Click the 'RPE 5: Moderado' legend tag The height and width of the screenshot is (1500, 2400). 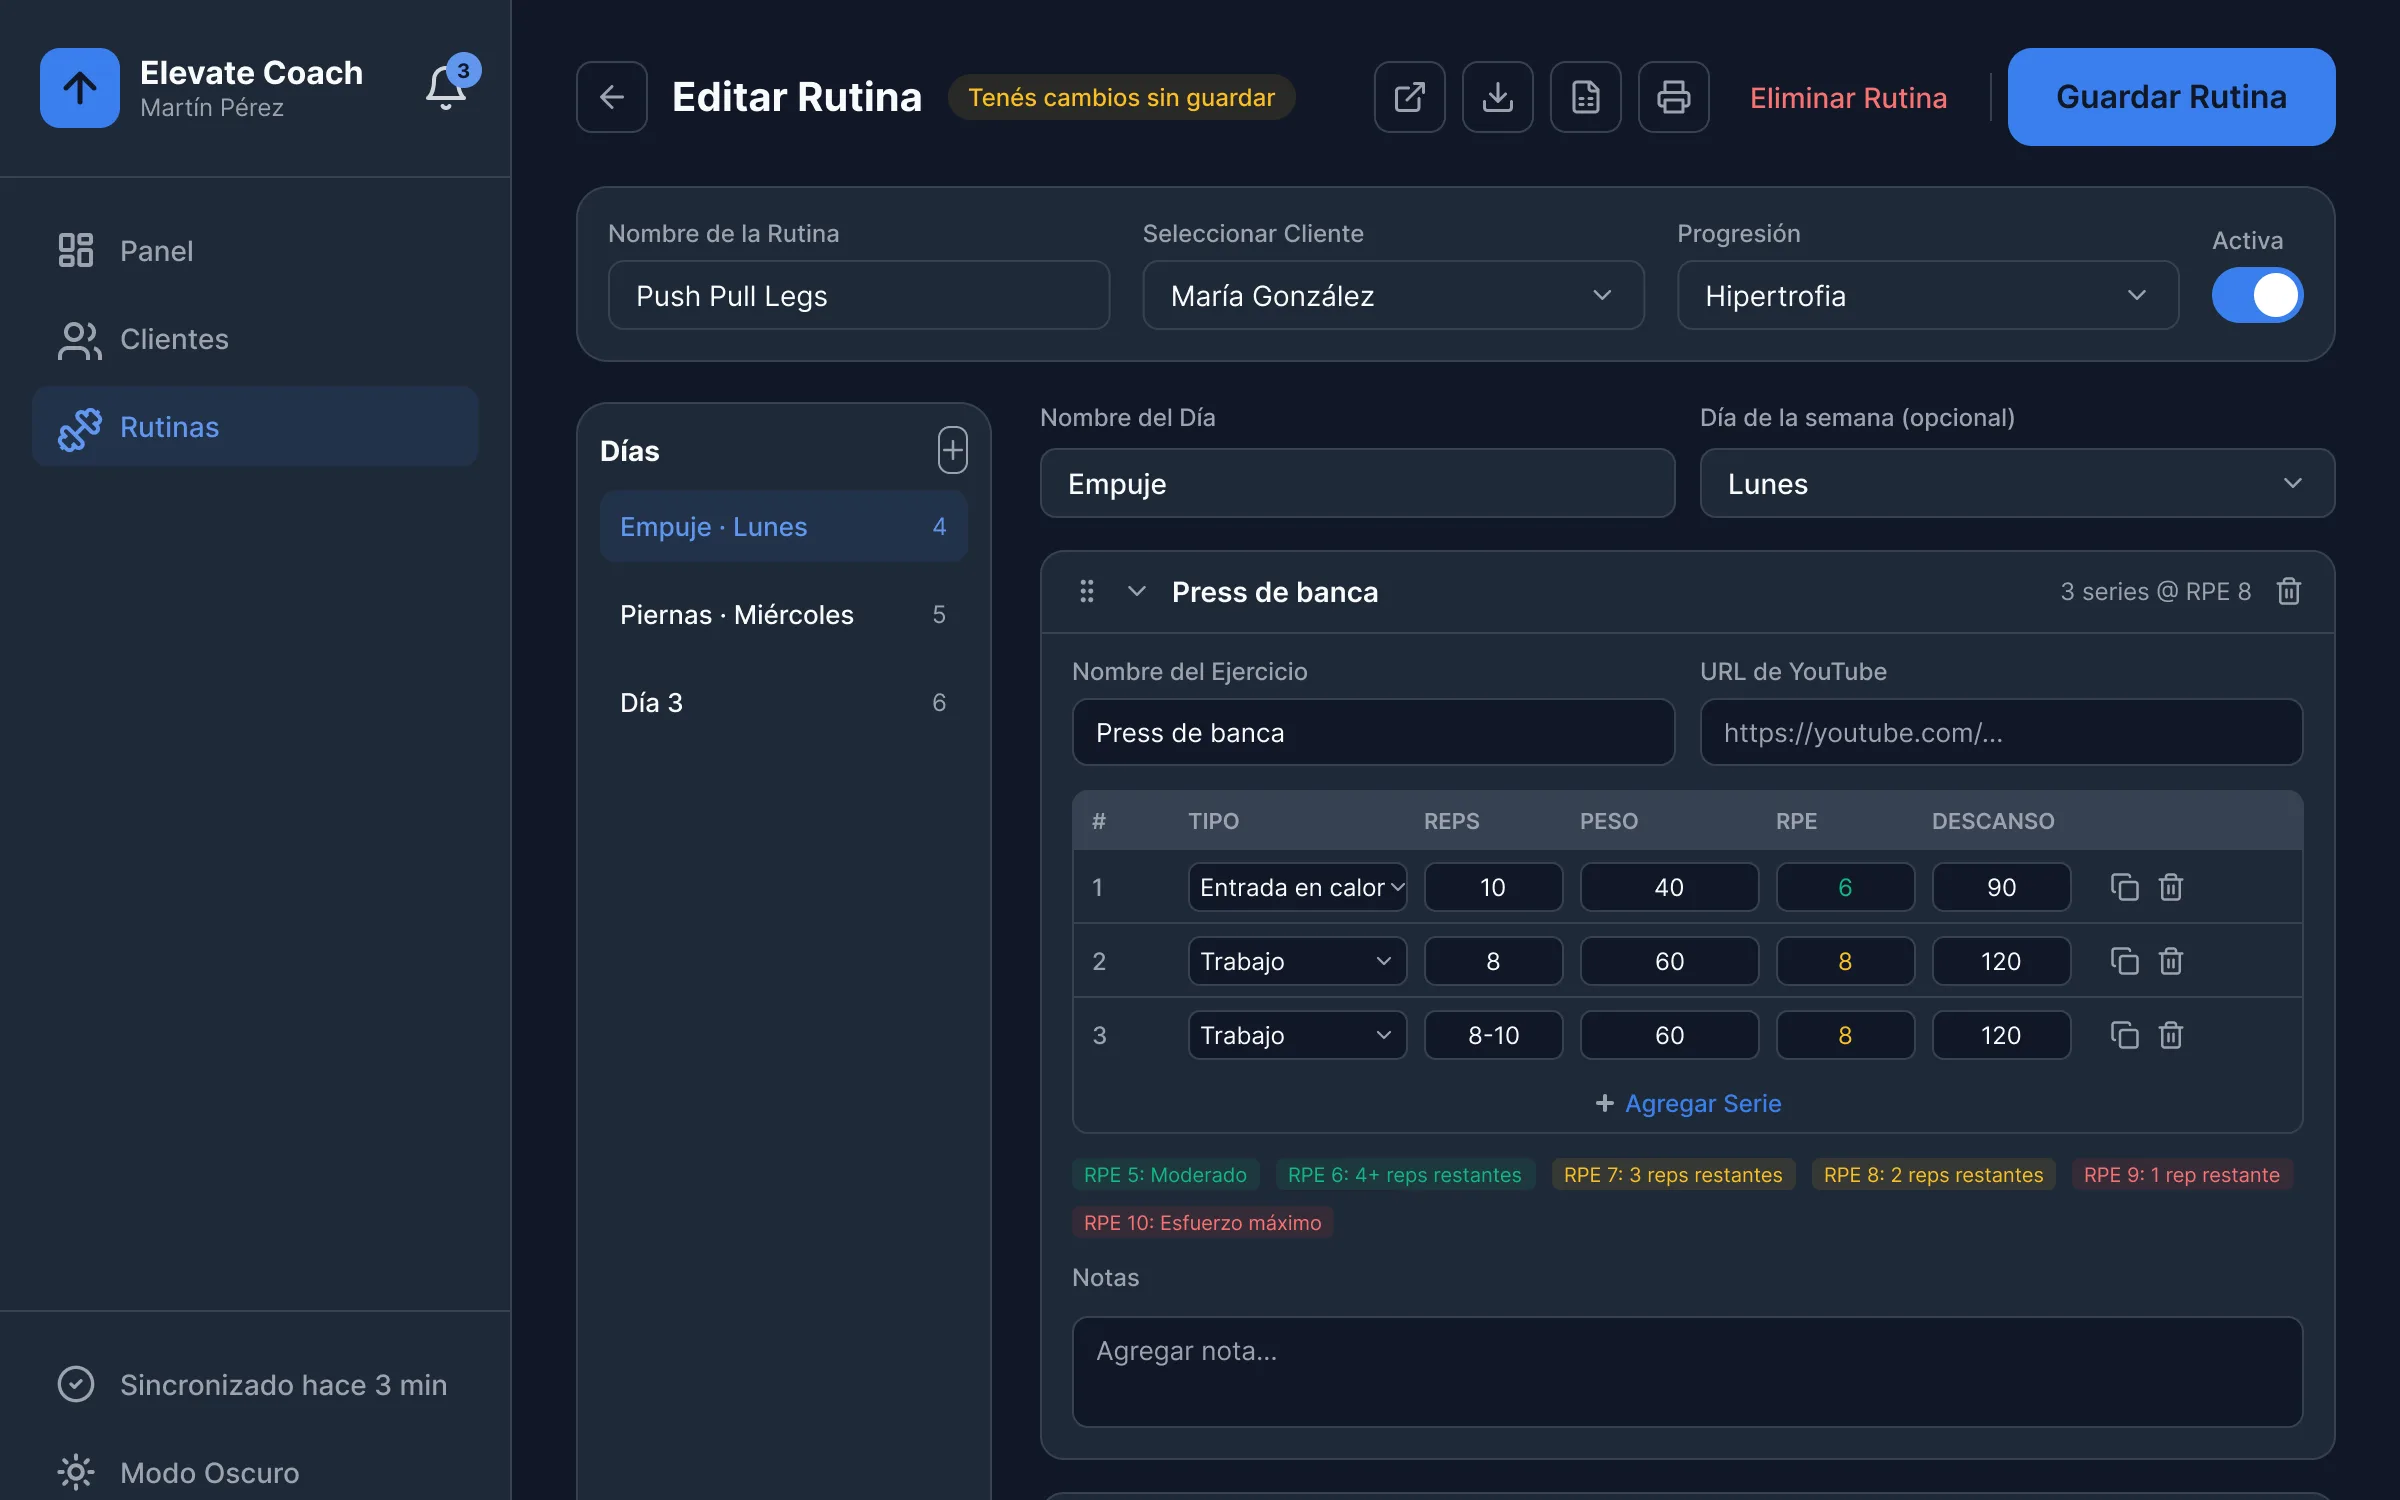[1165, 1174]
